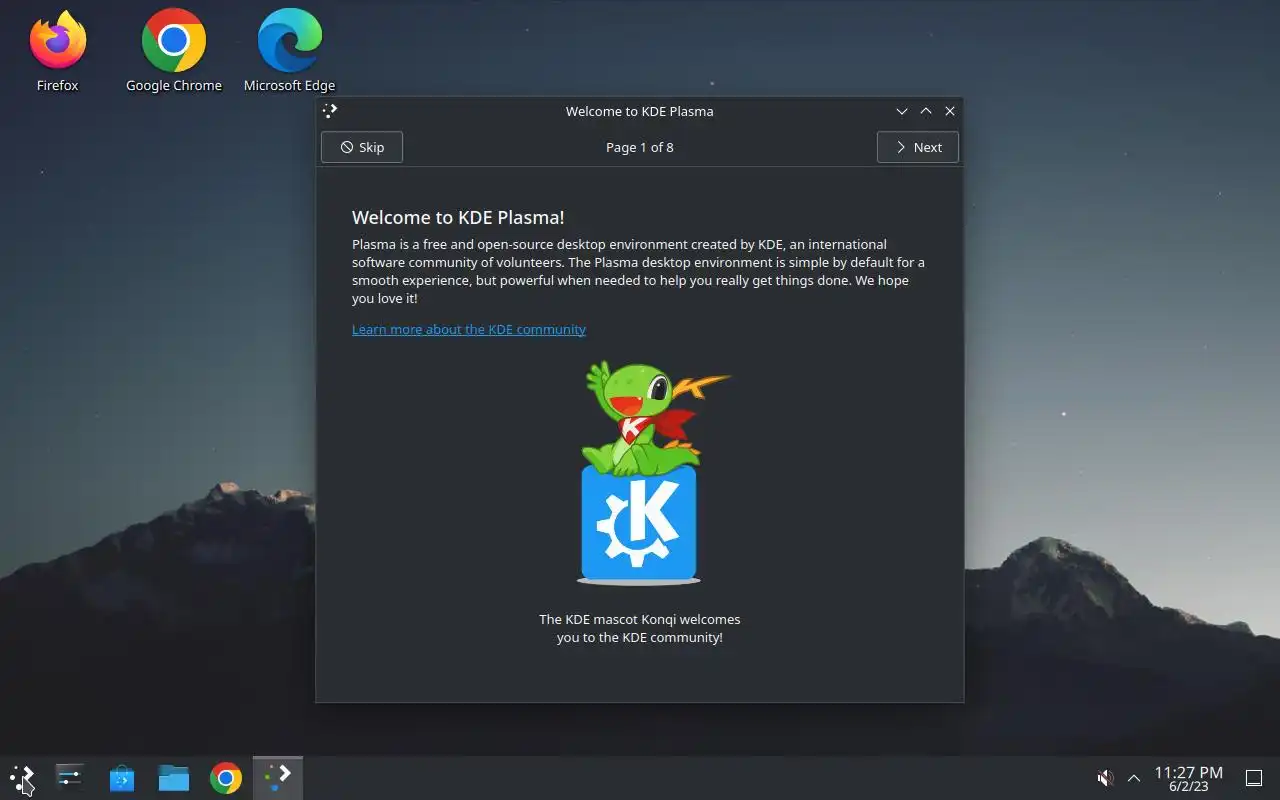Open the Welcome window title bar menu icon
The image size is (1280, 800).
(x=331, y=111)
